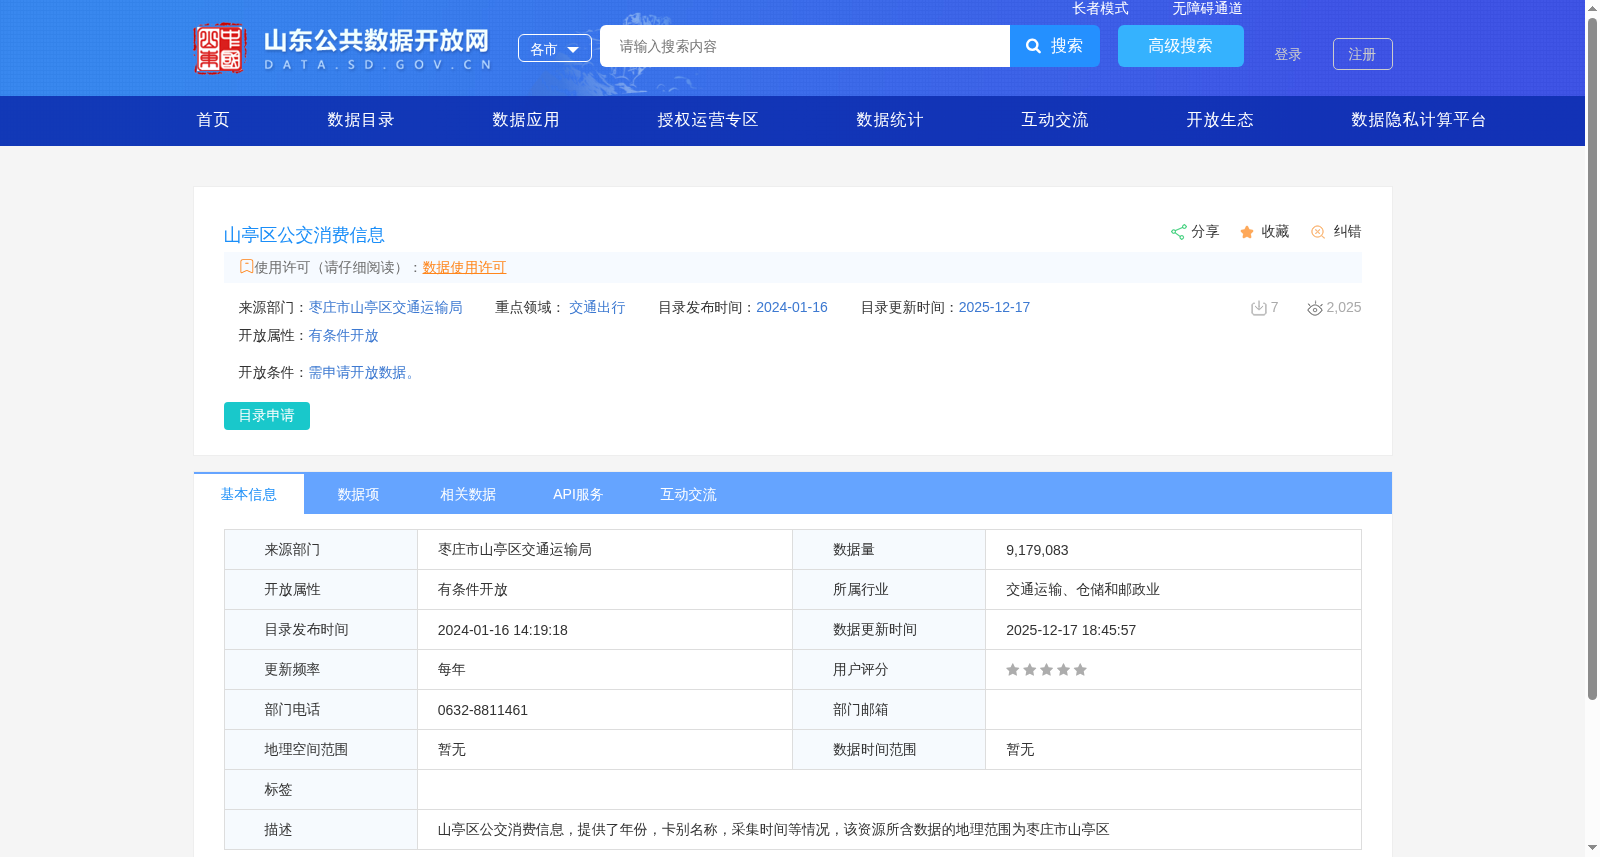Click the view count eye icon

tap(1315, 308)
